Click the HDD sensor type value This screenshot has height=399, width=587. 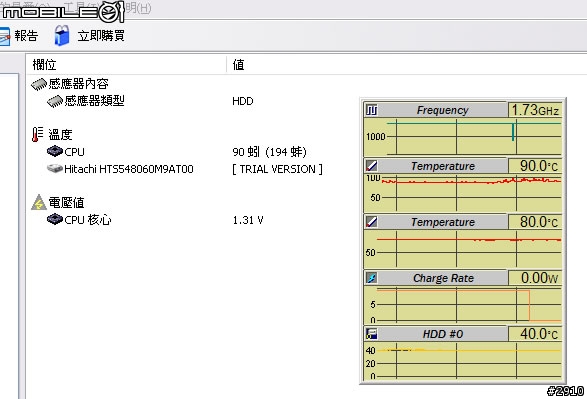[x=243, y=101]
